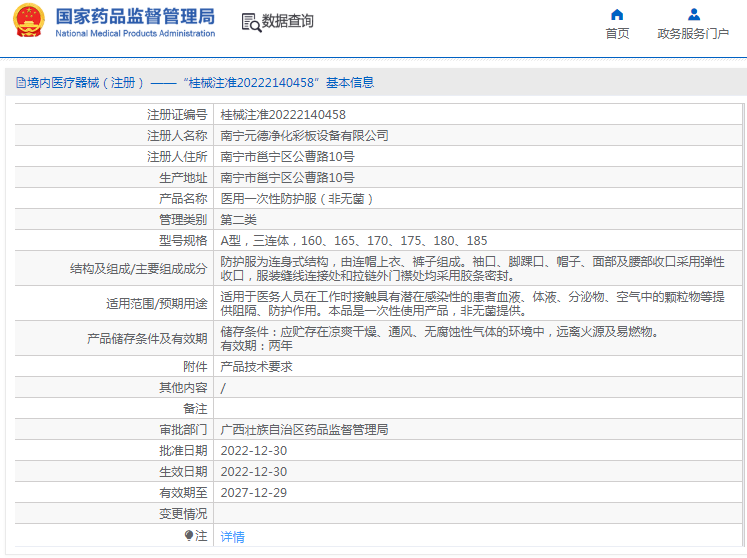Go to 首页 via the house icon
The height and width of the screenshot is (558, 747).
click(617, 15)
